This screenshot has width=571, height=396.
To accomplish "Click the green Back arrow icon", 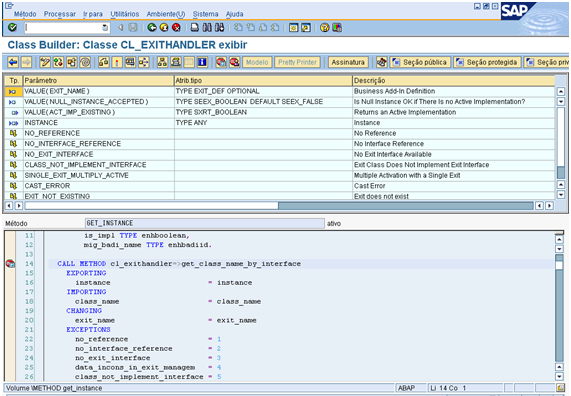I will click(x=152, y=27).
